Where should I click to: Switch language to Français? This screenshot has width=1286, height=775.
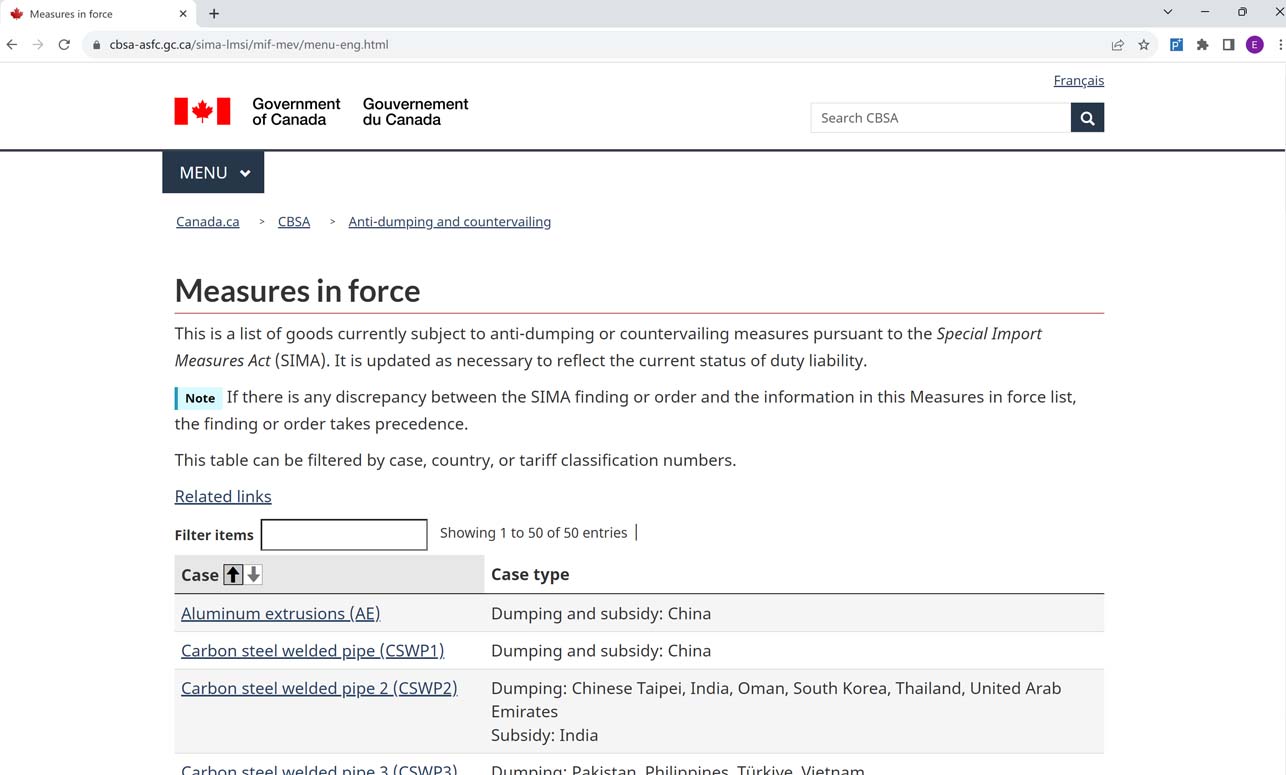coord(1078,80)
